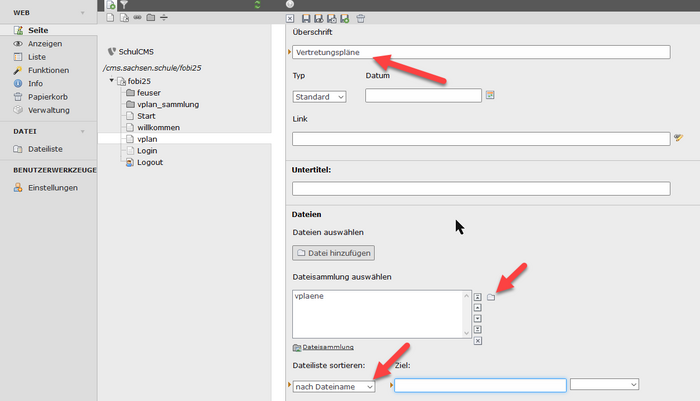Collapse the fobi25 tree node
The image size is (700, 401).
112,81
